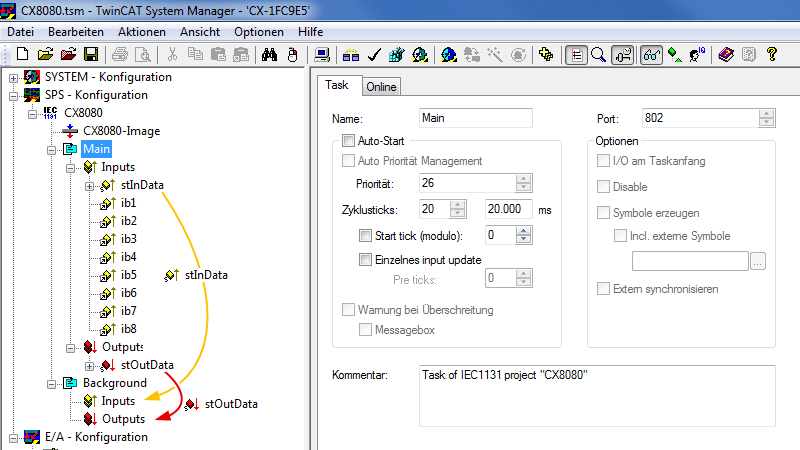
Task: Click the eyeglasses toolbar icon
Action: click(652, 54)
